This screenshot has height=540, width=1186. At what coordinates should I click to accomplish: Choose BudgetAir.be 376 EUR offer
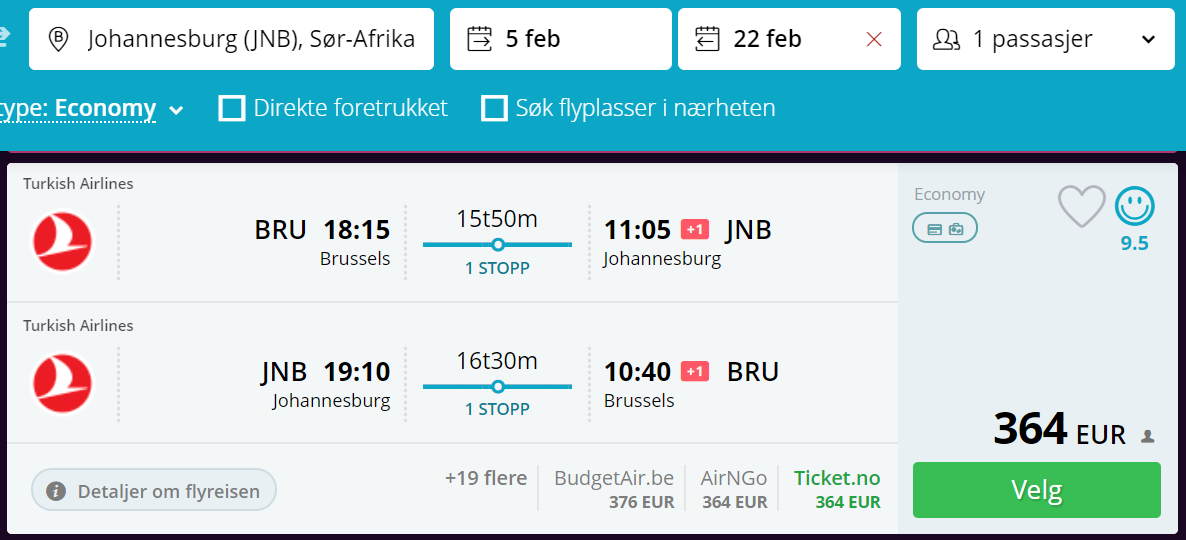click(x=613, y=489)
